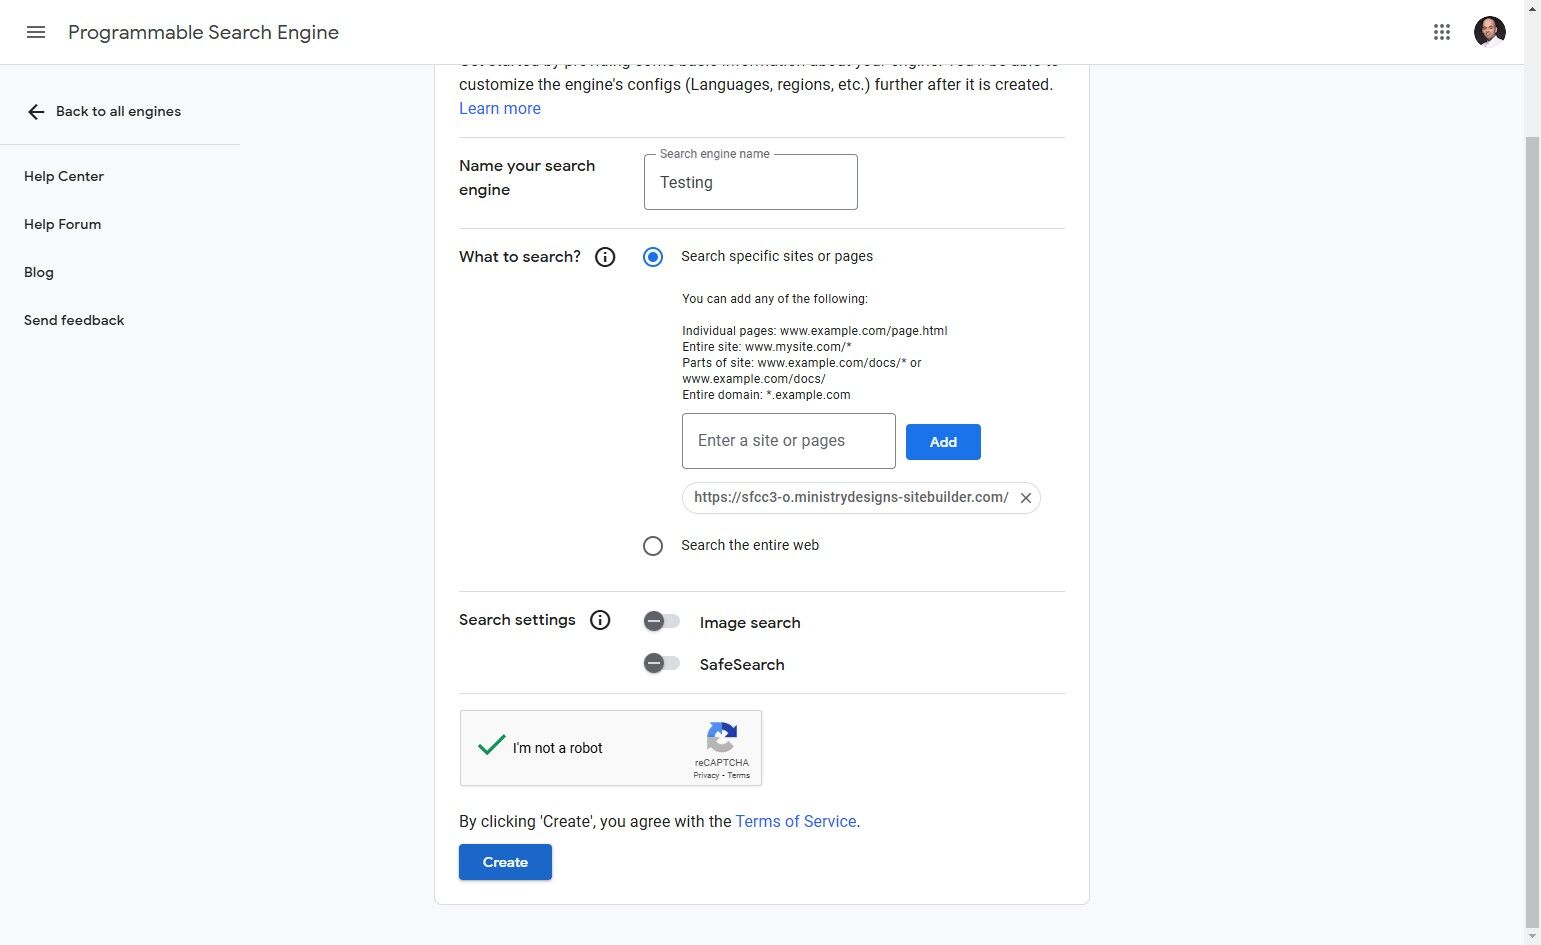Remove the sfcc3-o.ministrydesigns site chip
This screenshot has height=945, width=1541.
click(1025, 498)
